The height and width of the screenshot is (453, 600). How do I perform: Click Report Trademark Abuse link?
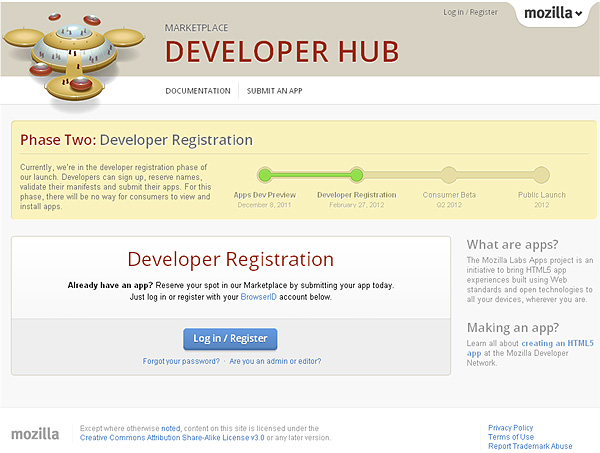pyautogui.click(x=530, y=446)
